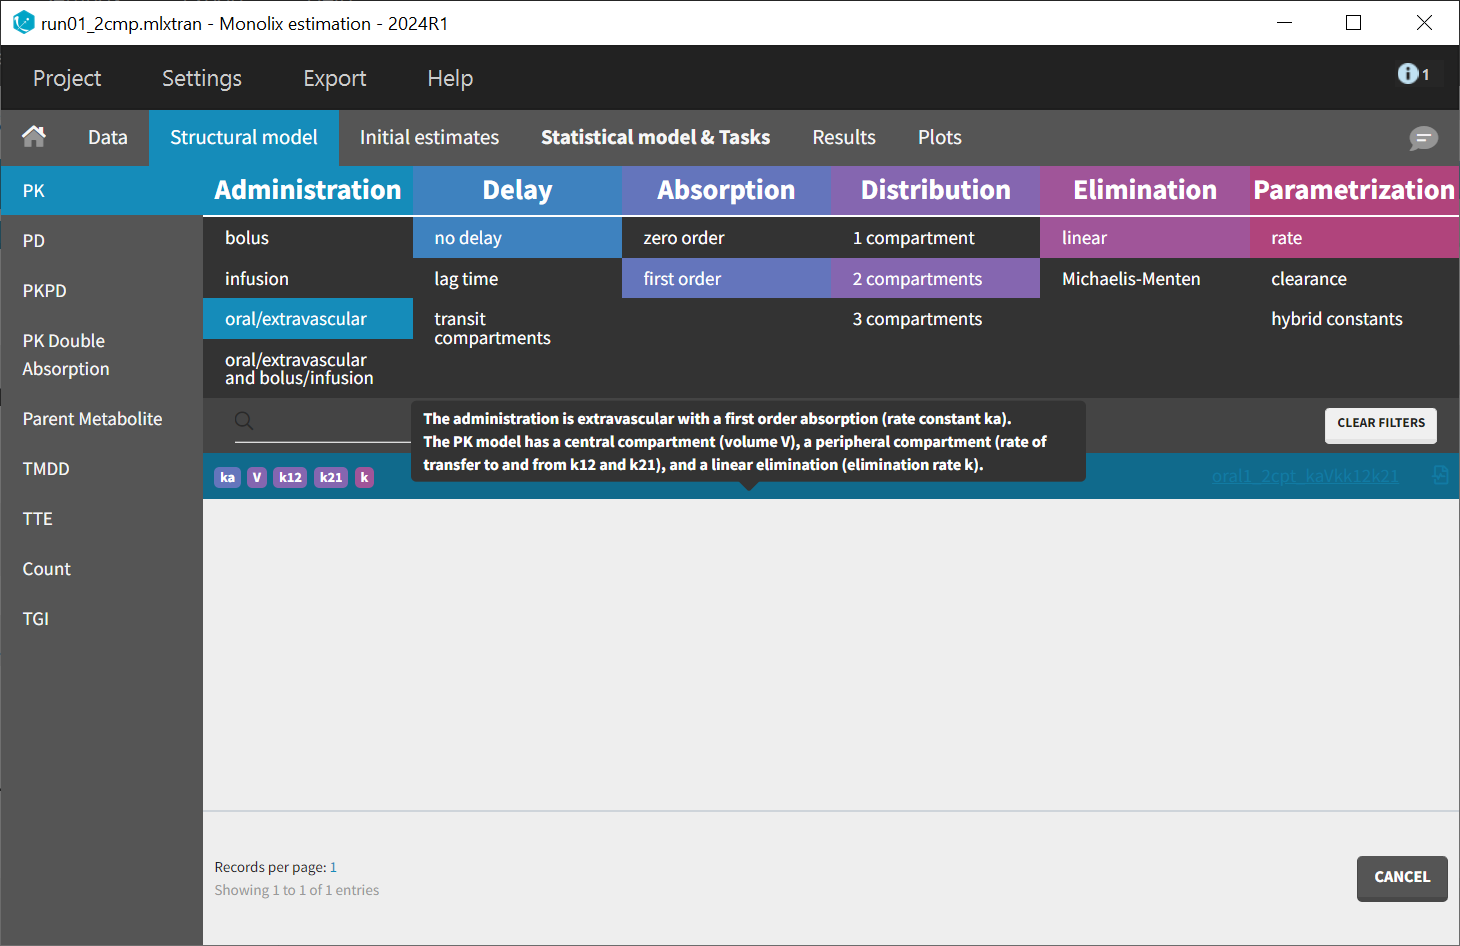Open the model file icon in result row
Screen dimensions: 1460x946
pyautogui.click(x=1440, y=476)
